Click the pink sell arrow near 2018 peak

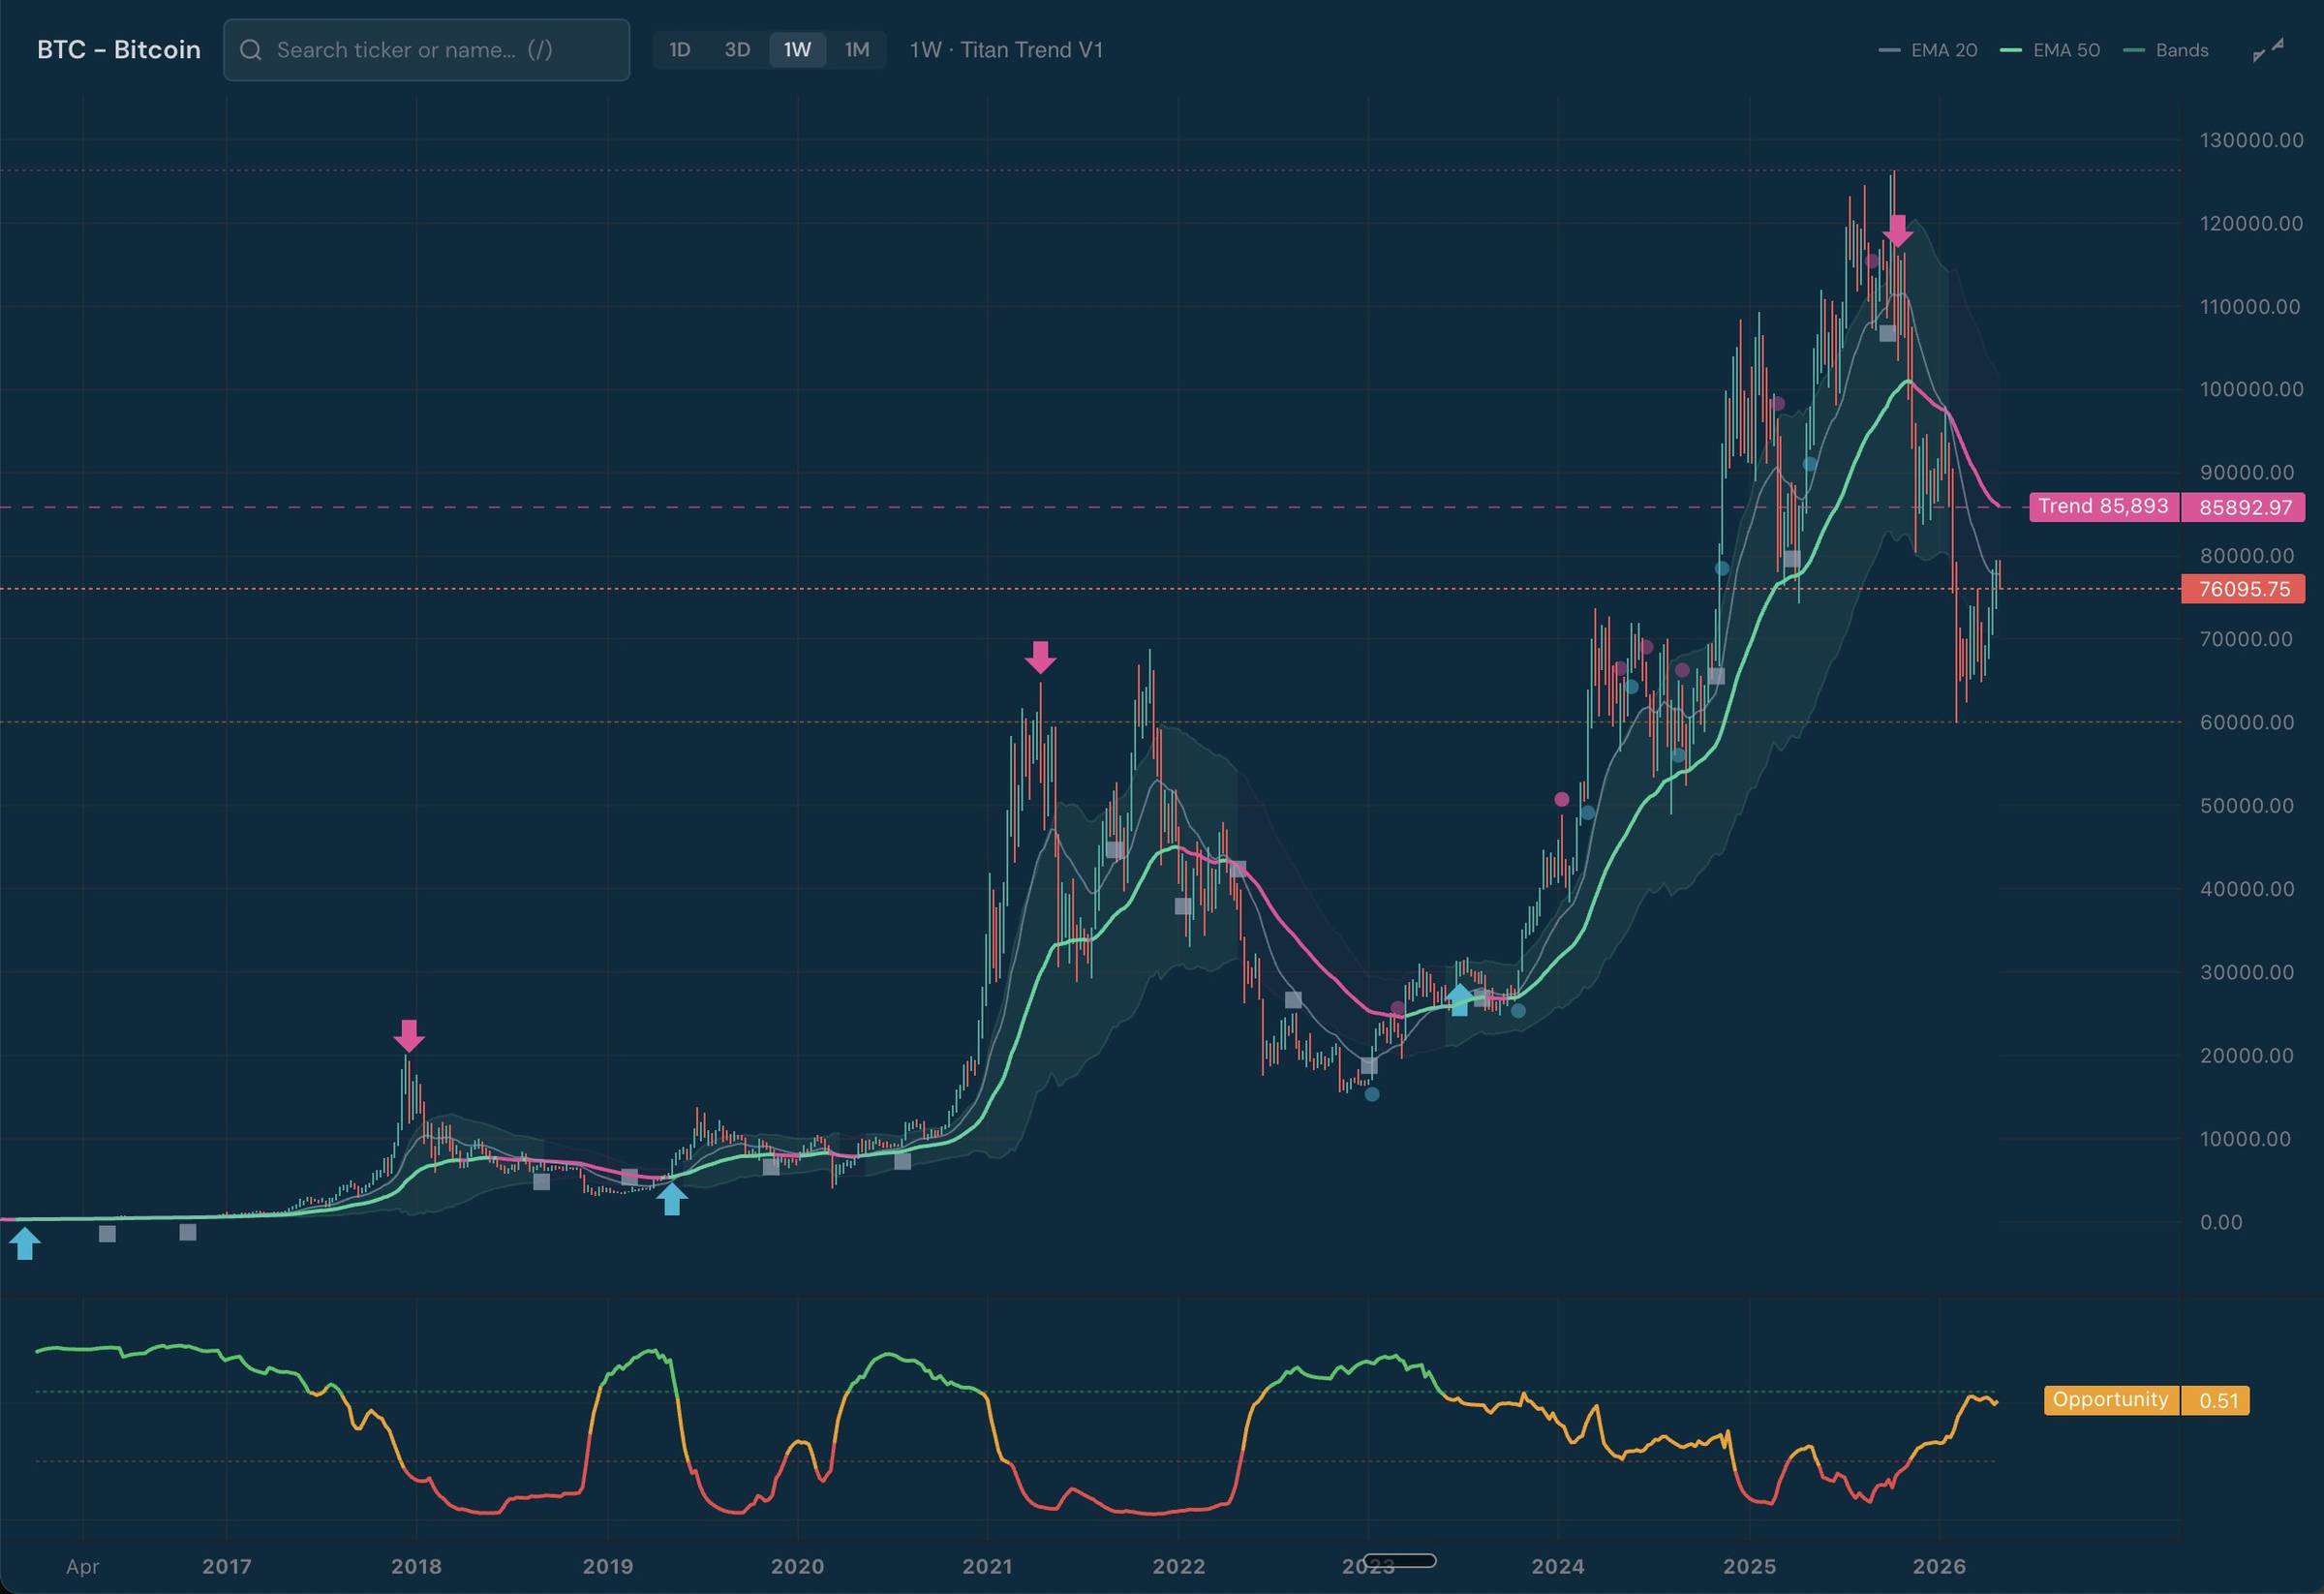[409, 1035]
